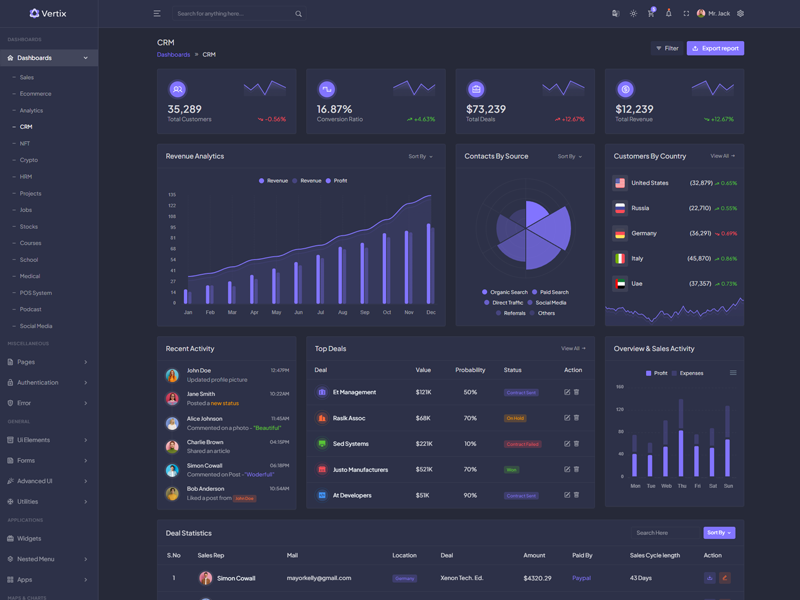Click the Thu bar in Overview chart

click(681, 452)
